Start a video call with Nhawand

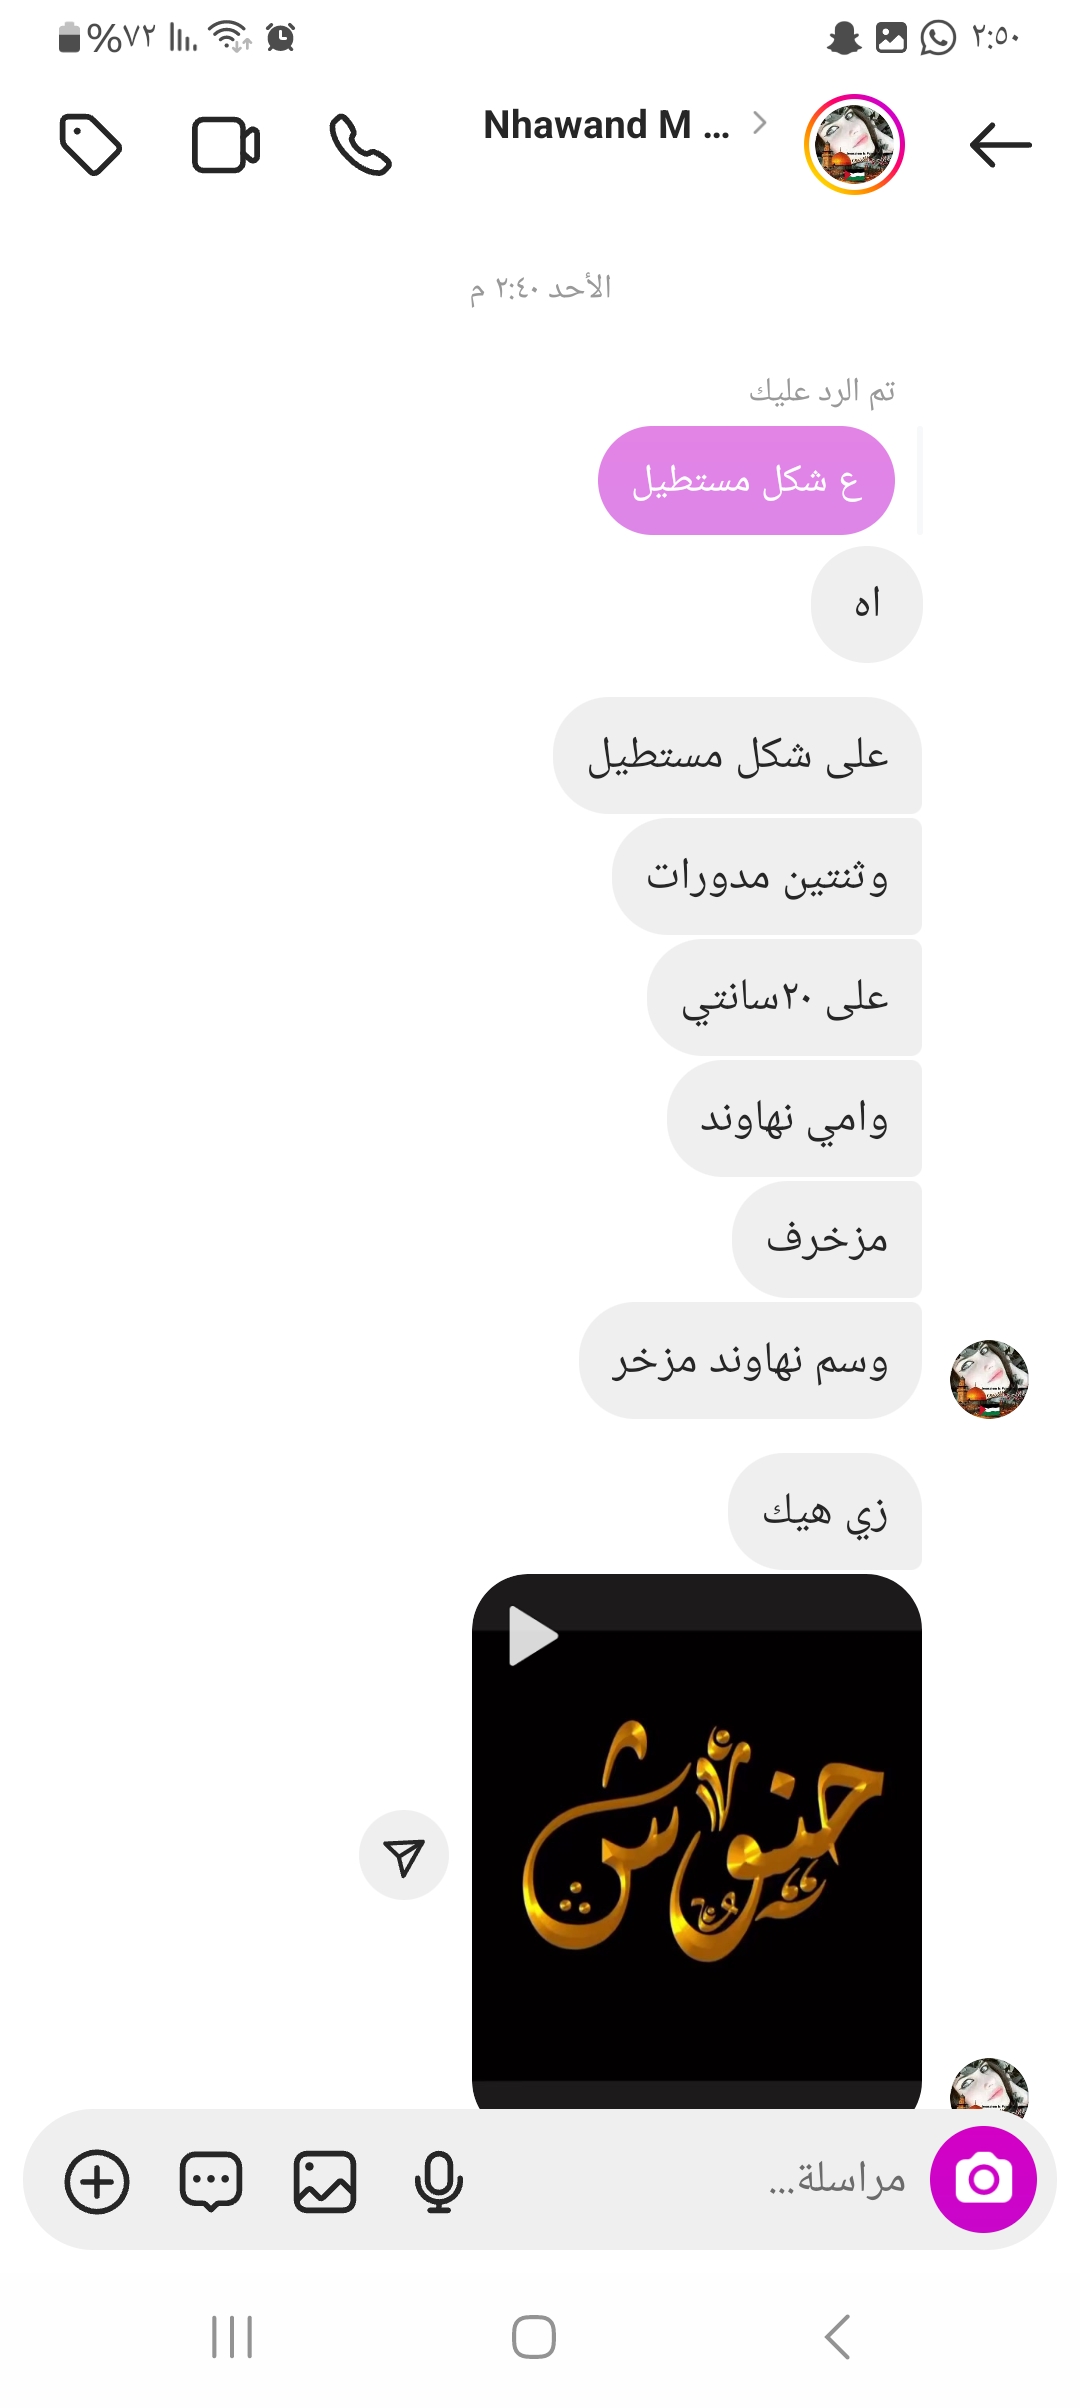click(226, 145)
